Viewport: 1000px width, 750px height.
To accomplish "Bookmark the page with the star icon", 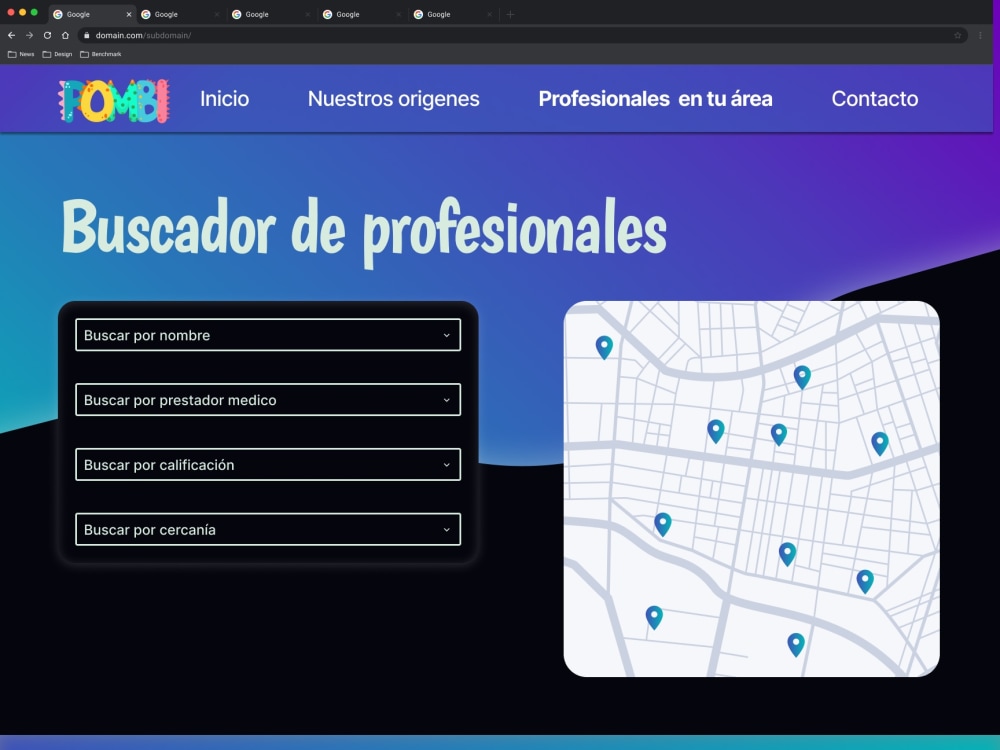I will (x=957, y=36).
